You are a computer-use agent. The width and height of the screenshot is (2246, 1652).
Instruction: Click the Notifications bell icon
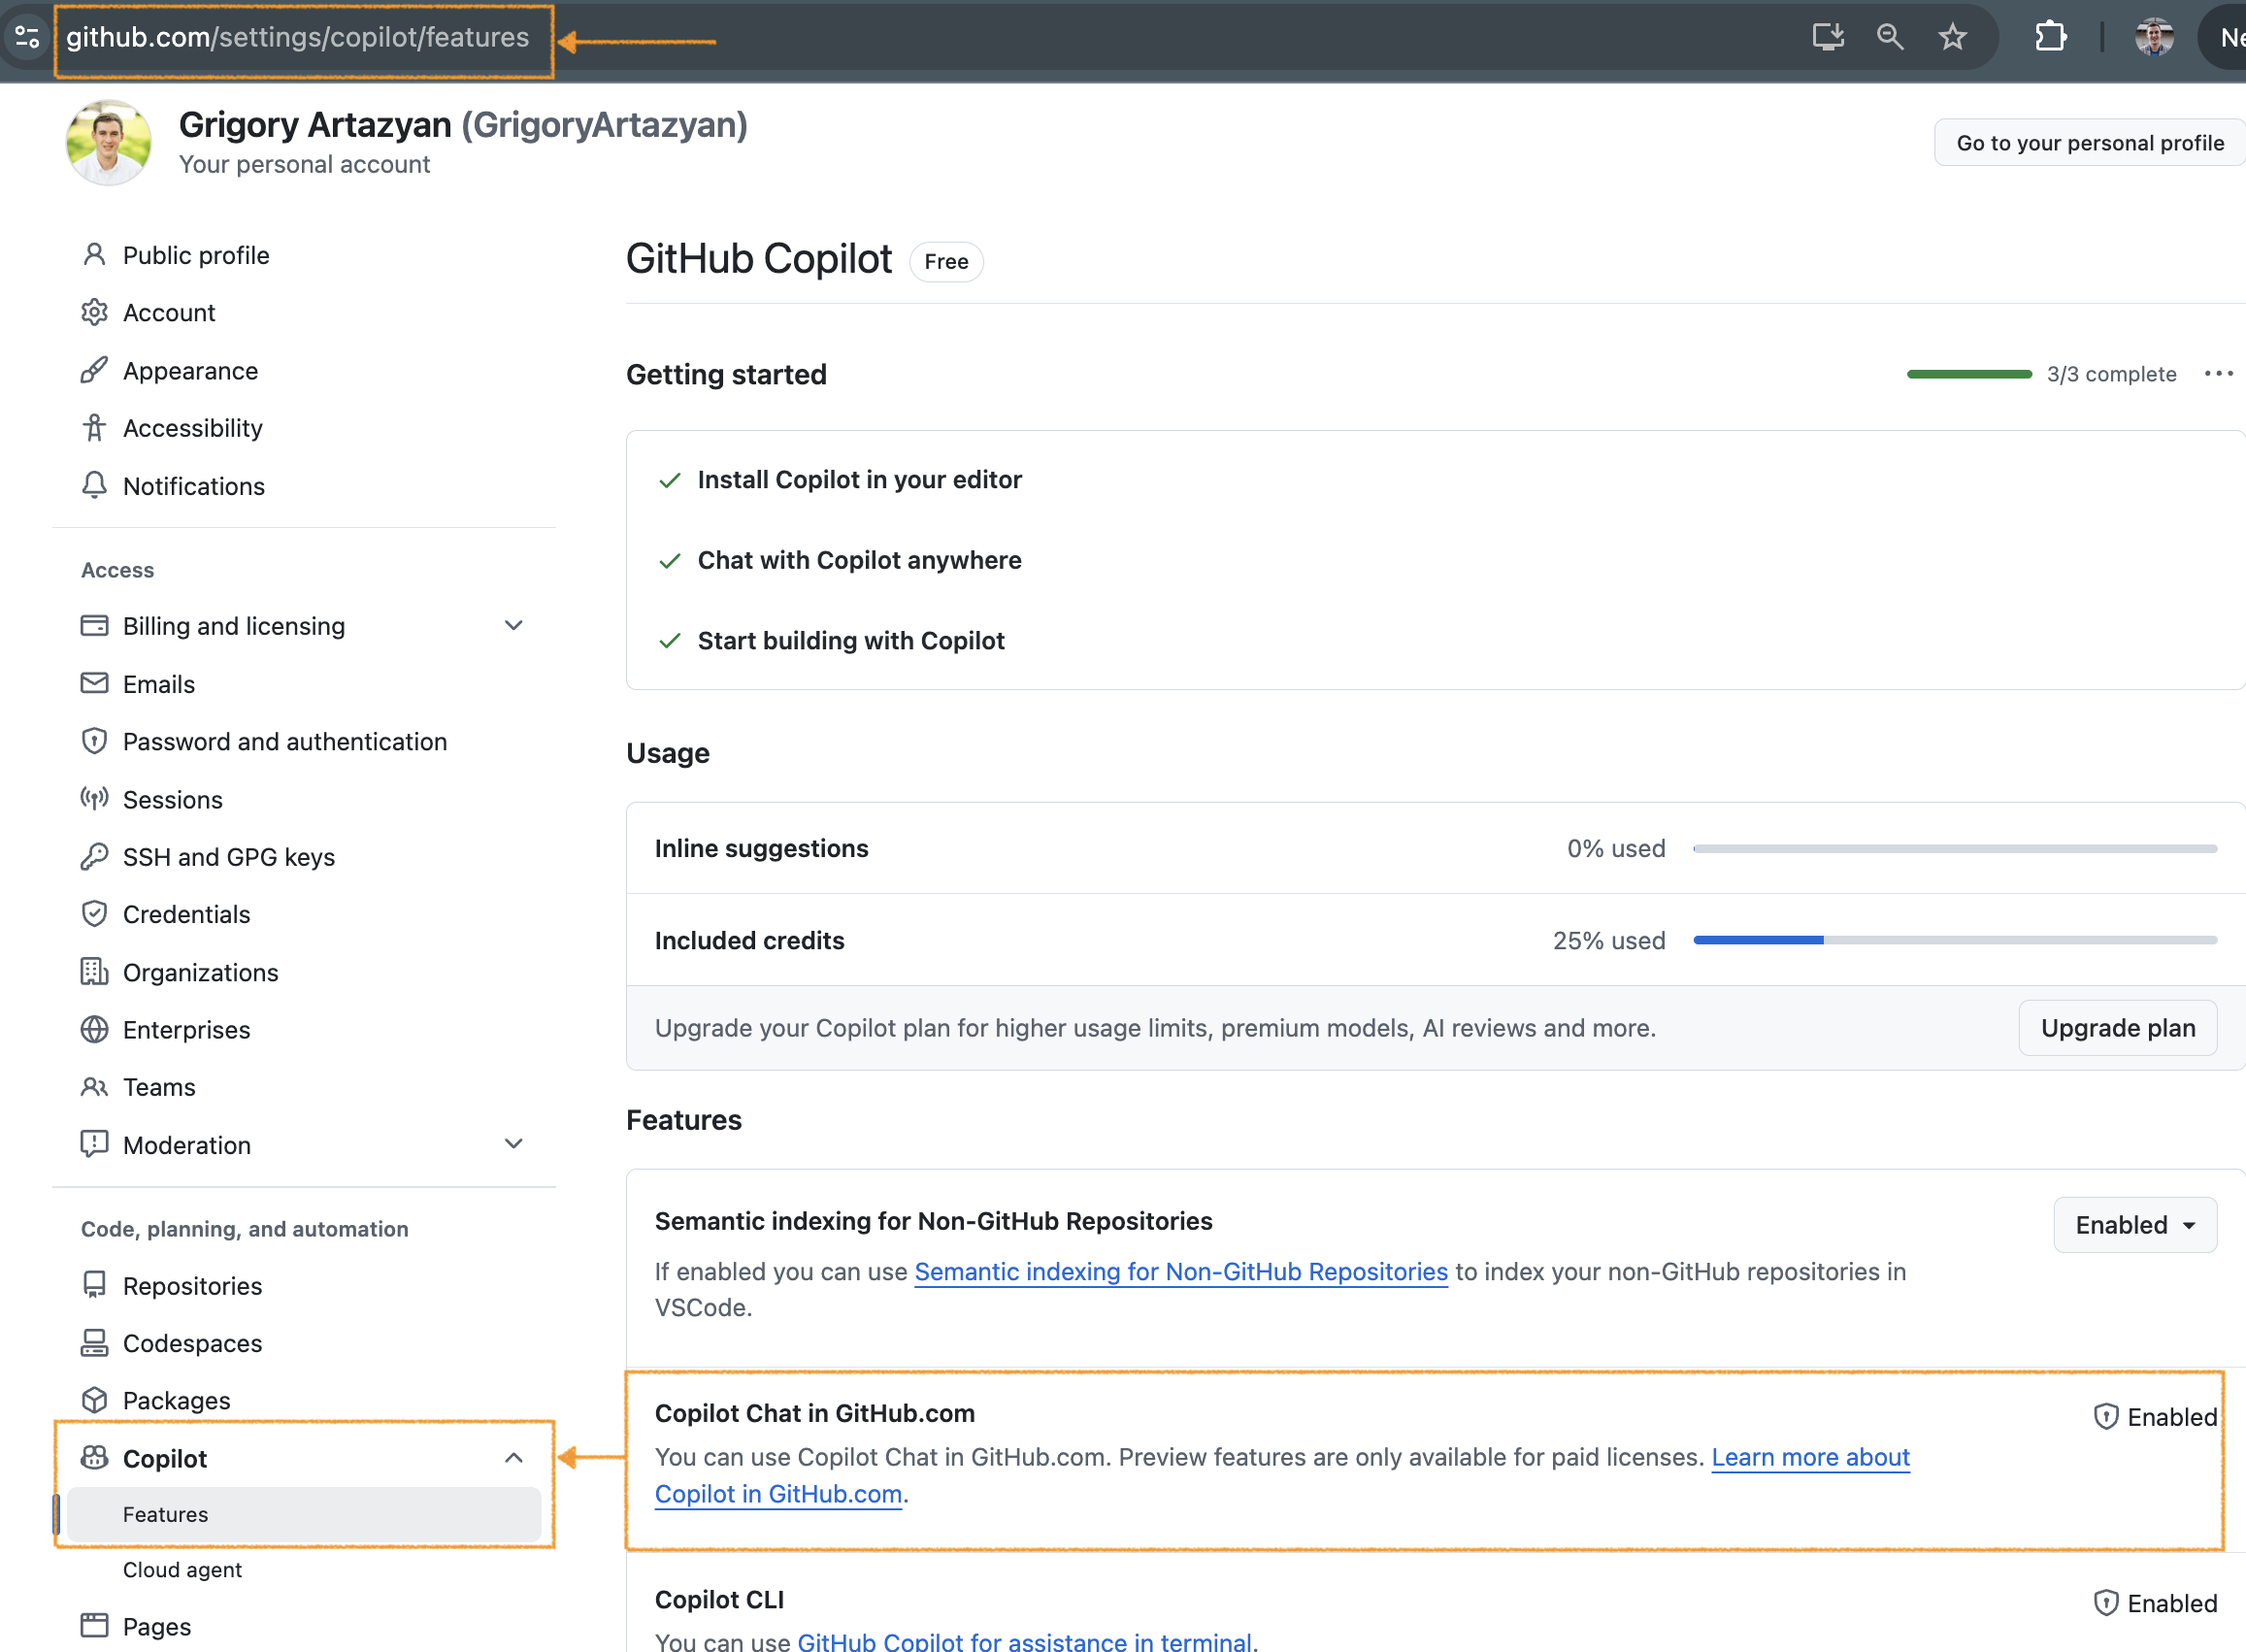[x=94, y=486]
